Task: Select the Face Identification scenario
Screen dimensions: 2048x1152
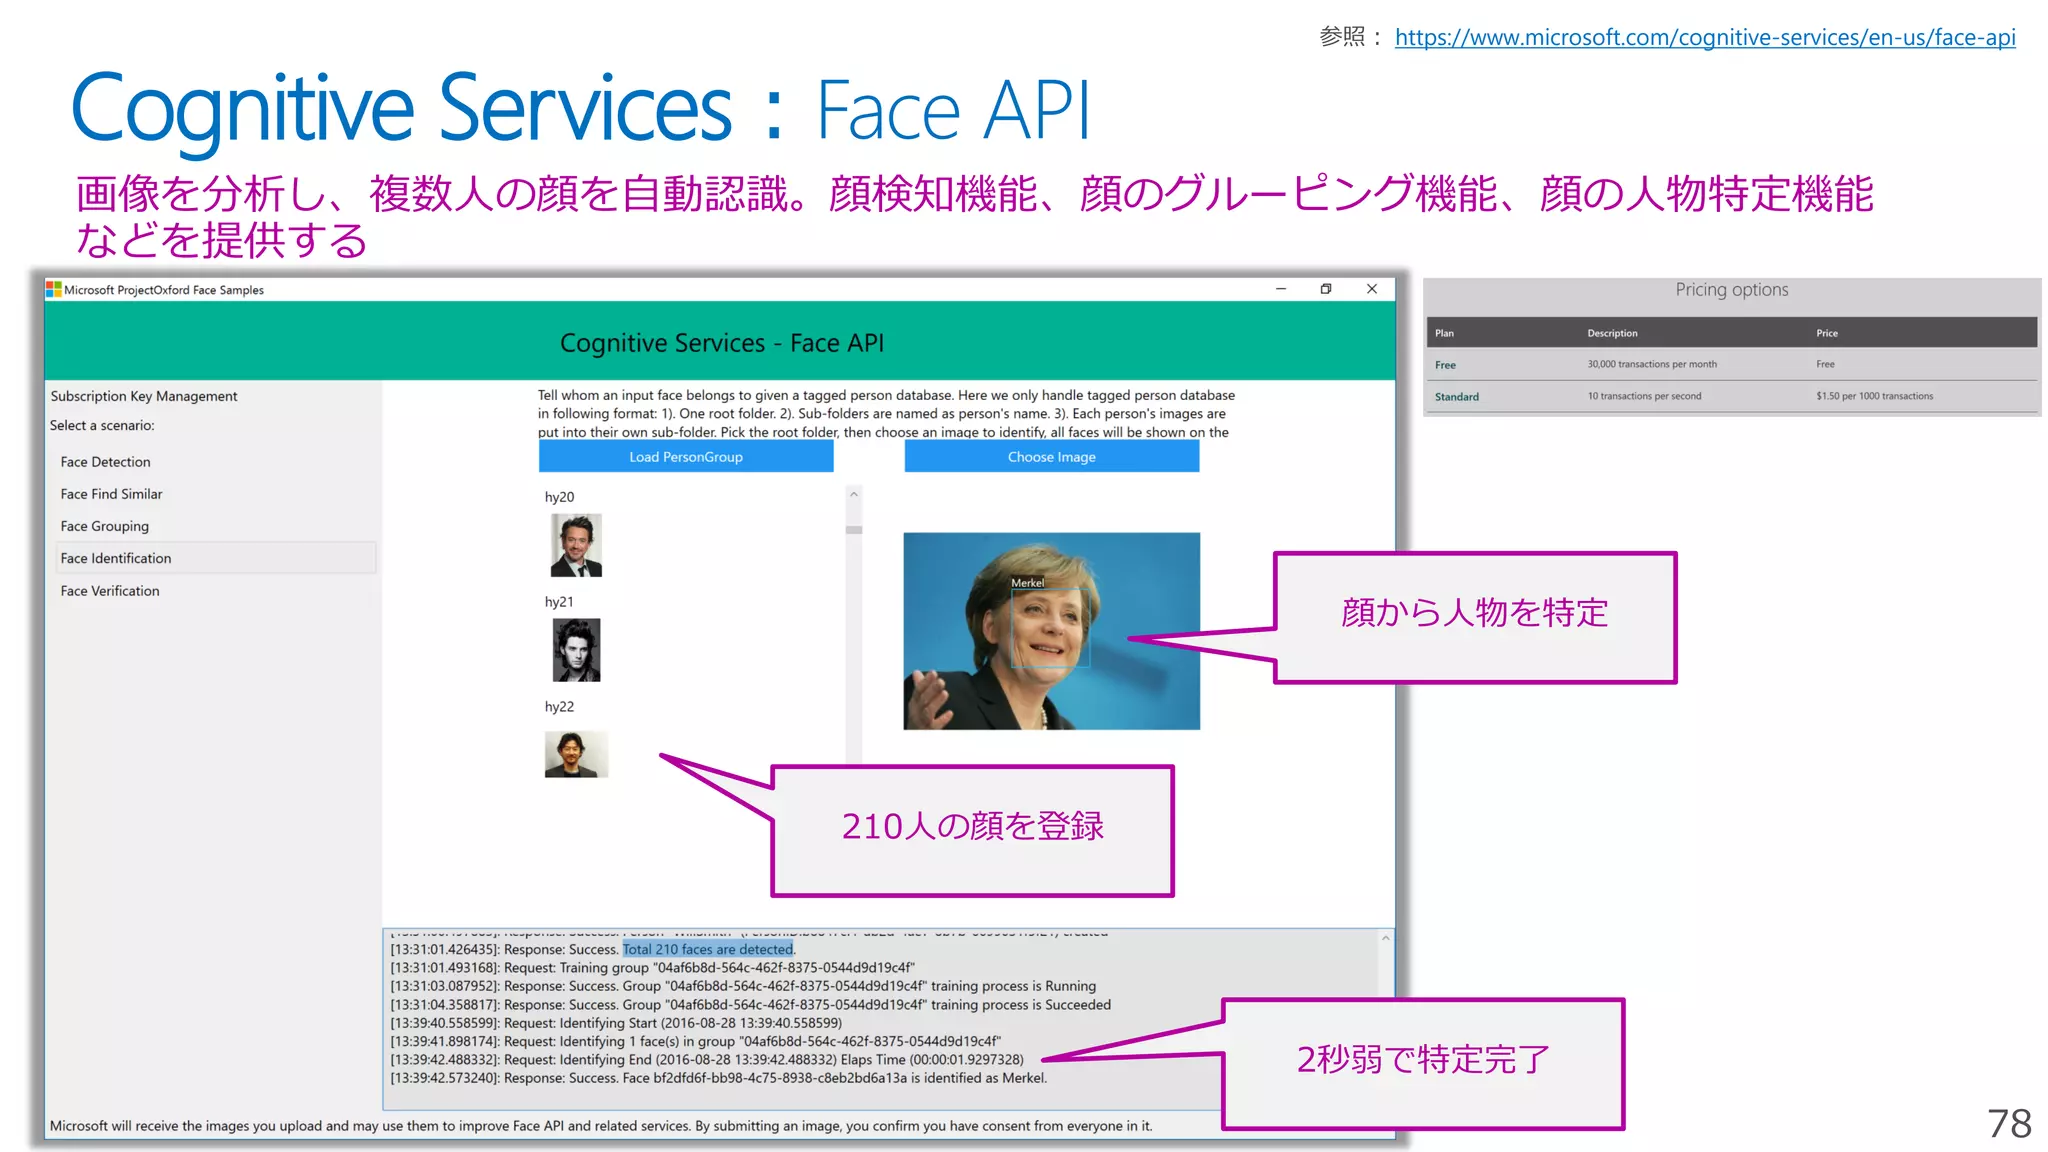Action: tap(216, 558)
